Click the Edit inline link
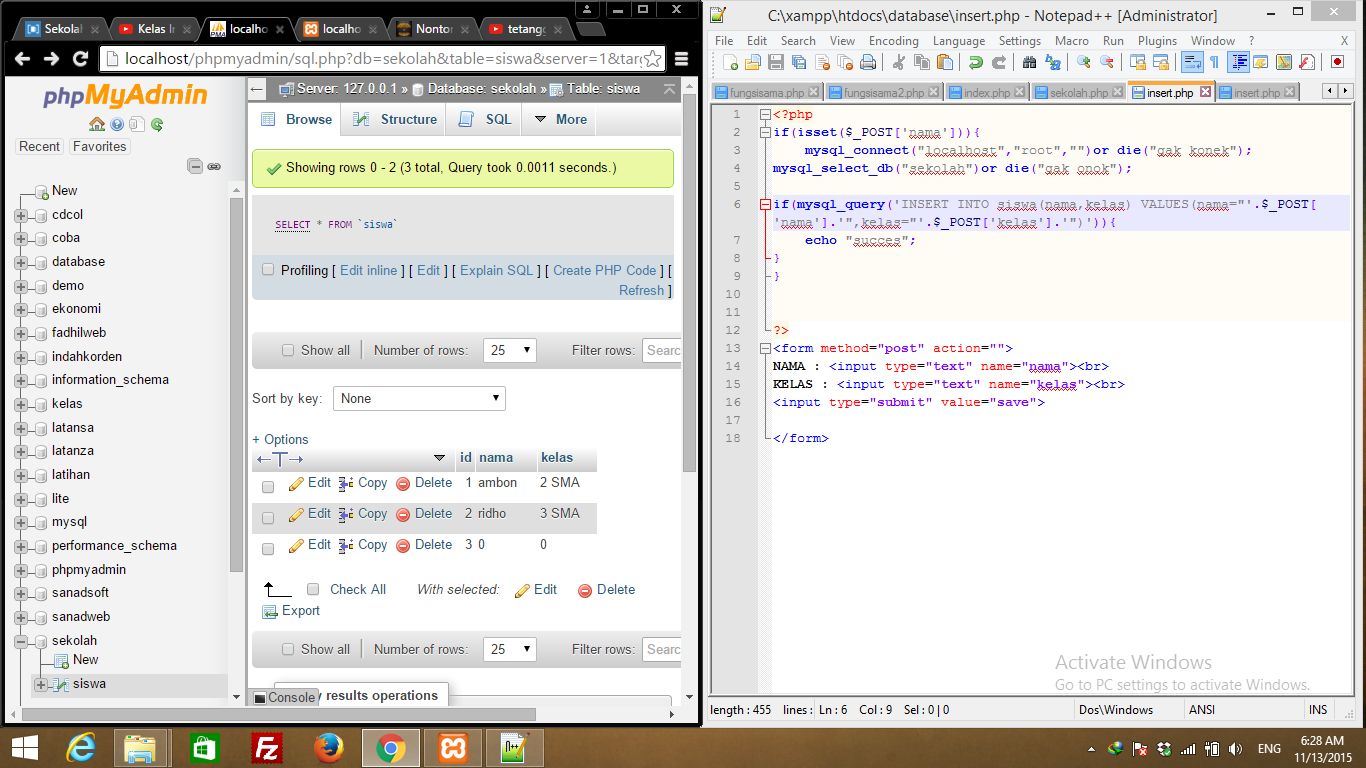The image size is (1366, 768). tap(369, 270)
